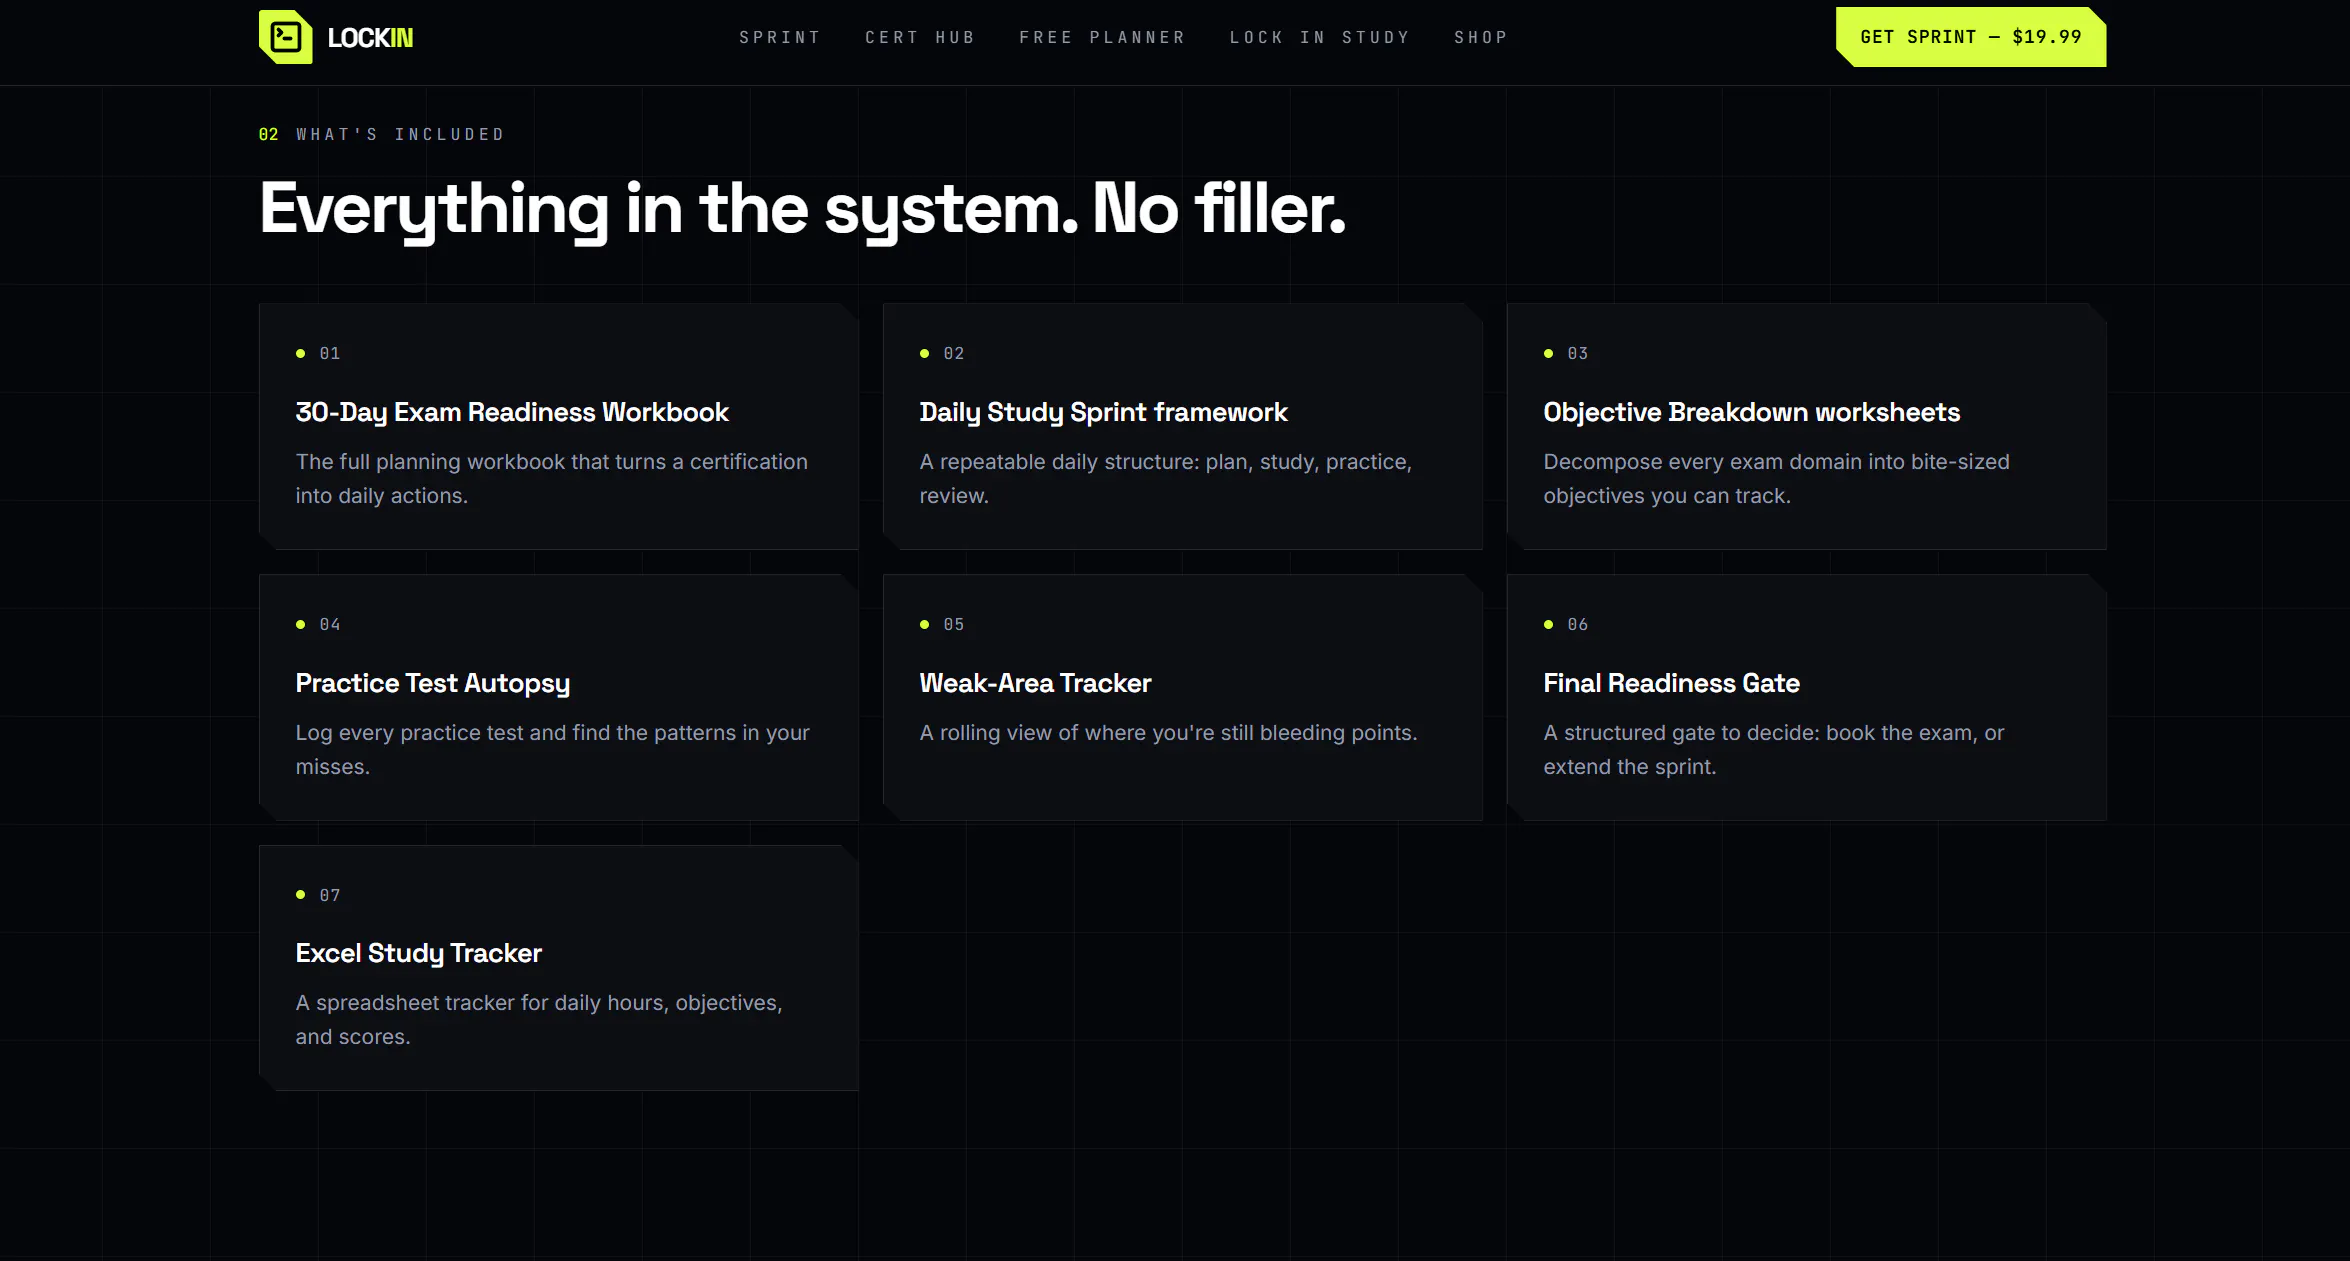Select the Objective Breakdown worksheets title
Viewport: 2350px width, 1261px height.
tap(1751, 412)
